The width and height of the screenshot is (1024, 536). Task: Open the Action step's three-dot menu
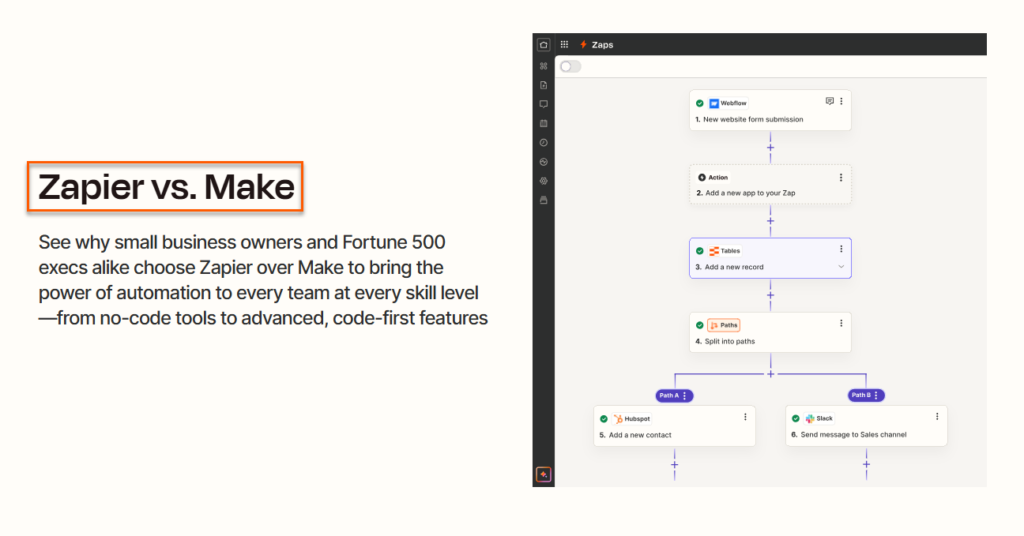click(x=841, y=178)
